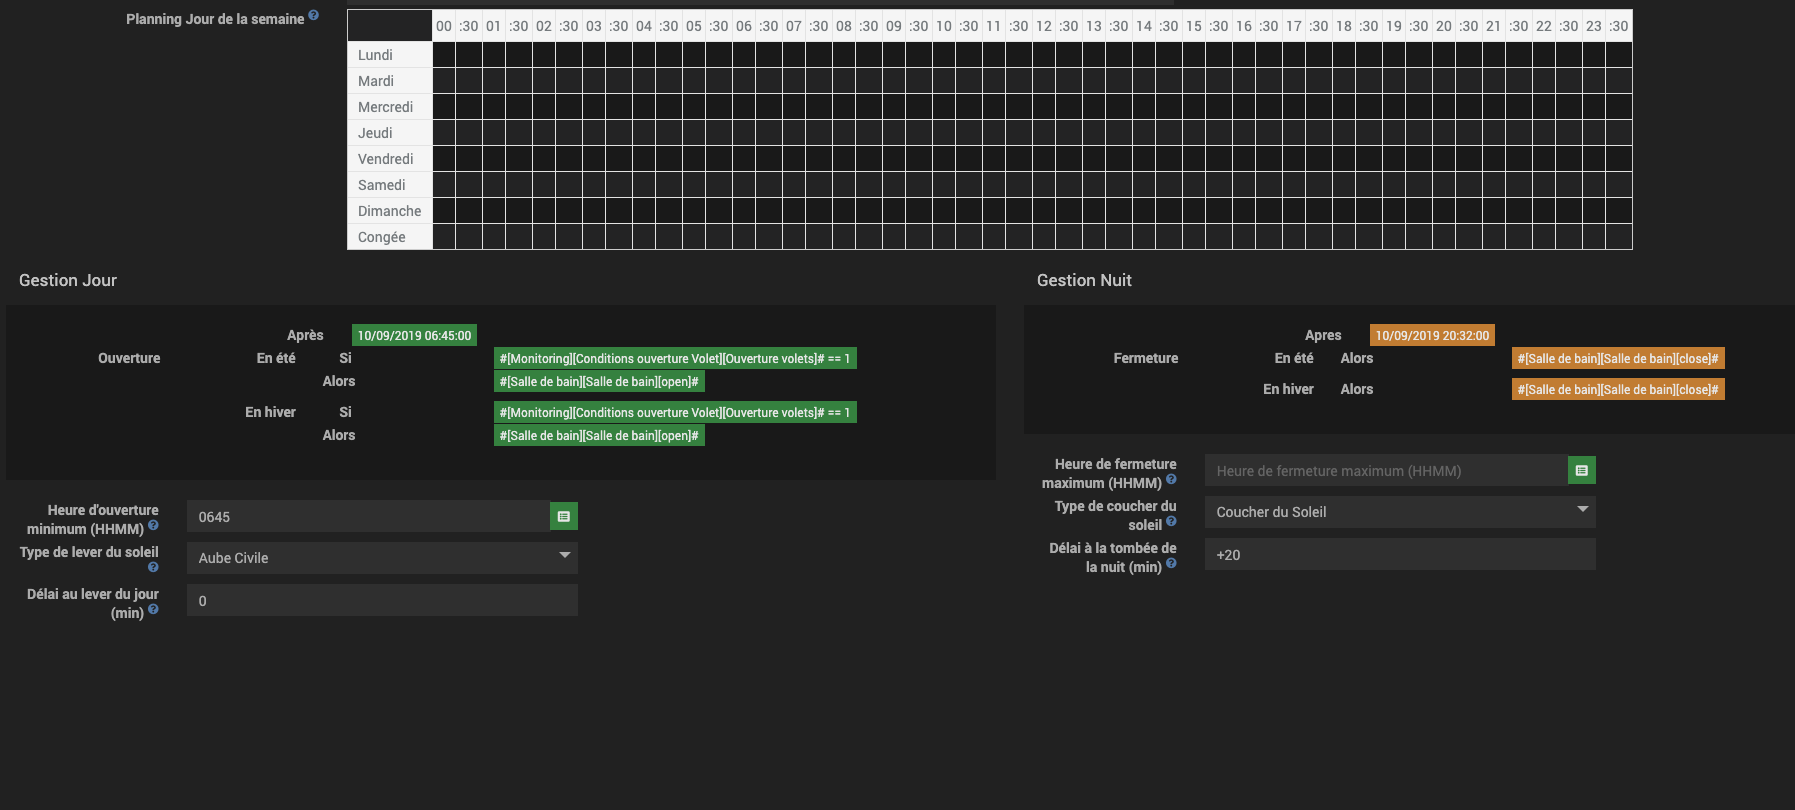
Task: Click the Mardi row label
Action: (390, 81)
